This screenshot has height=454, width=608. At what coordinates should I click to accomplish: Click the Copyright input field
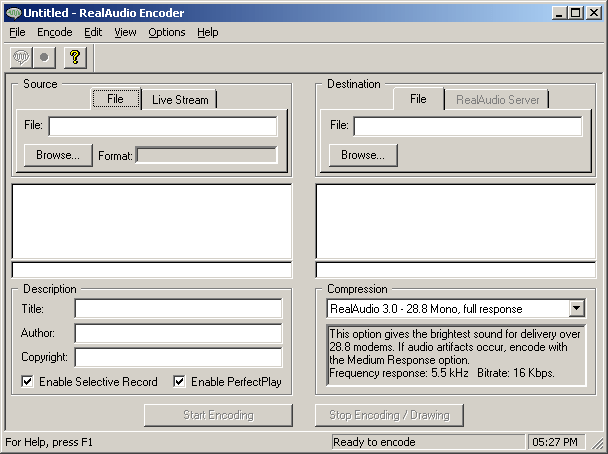178,357
